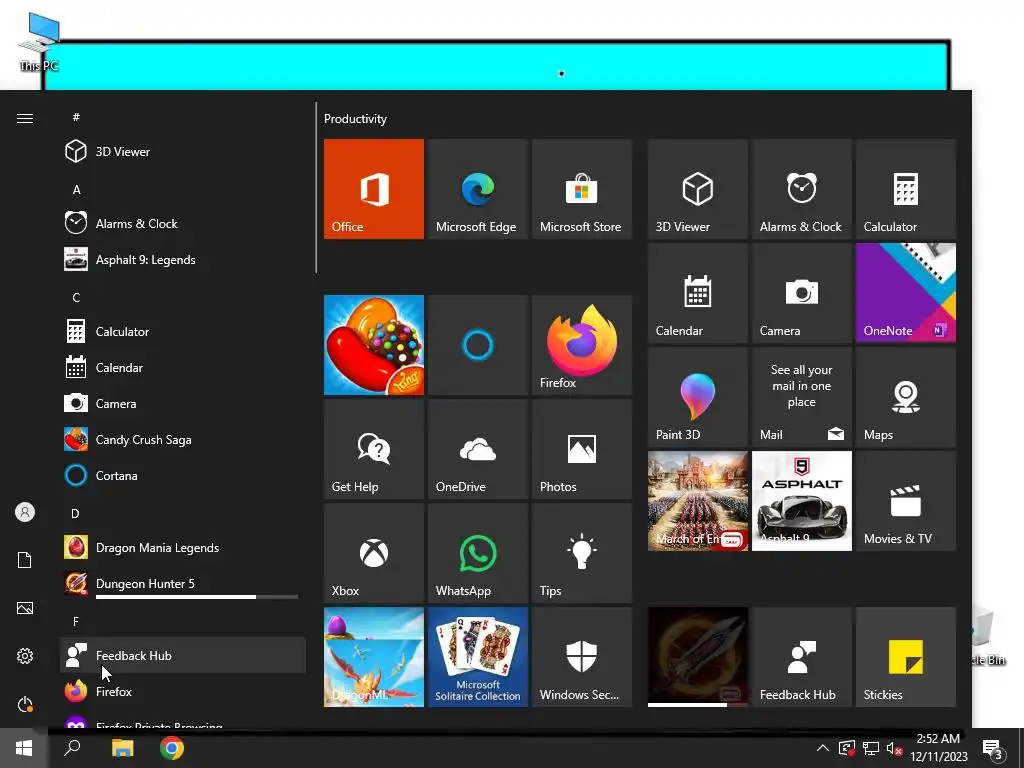1024x768 pixels.
Task: Click the letter D section header
Action: tap(75, 514)
